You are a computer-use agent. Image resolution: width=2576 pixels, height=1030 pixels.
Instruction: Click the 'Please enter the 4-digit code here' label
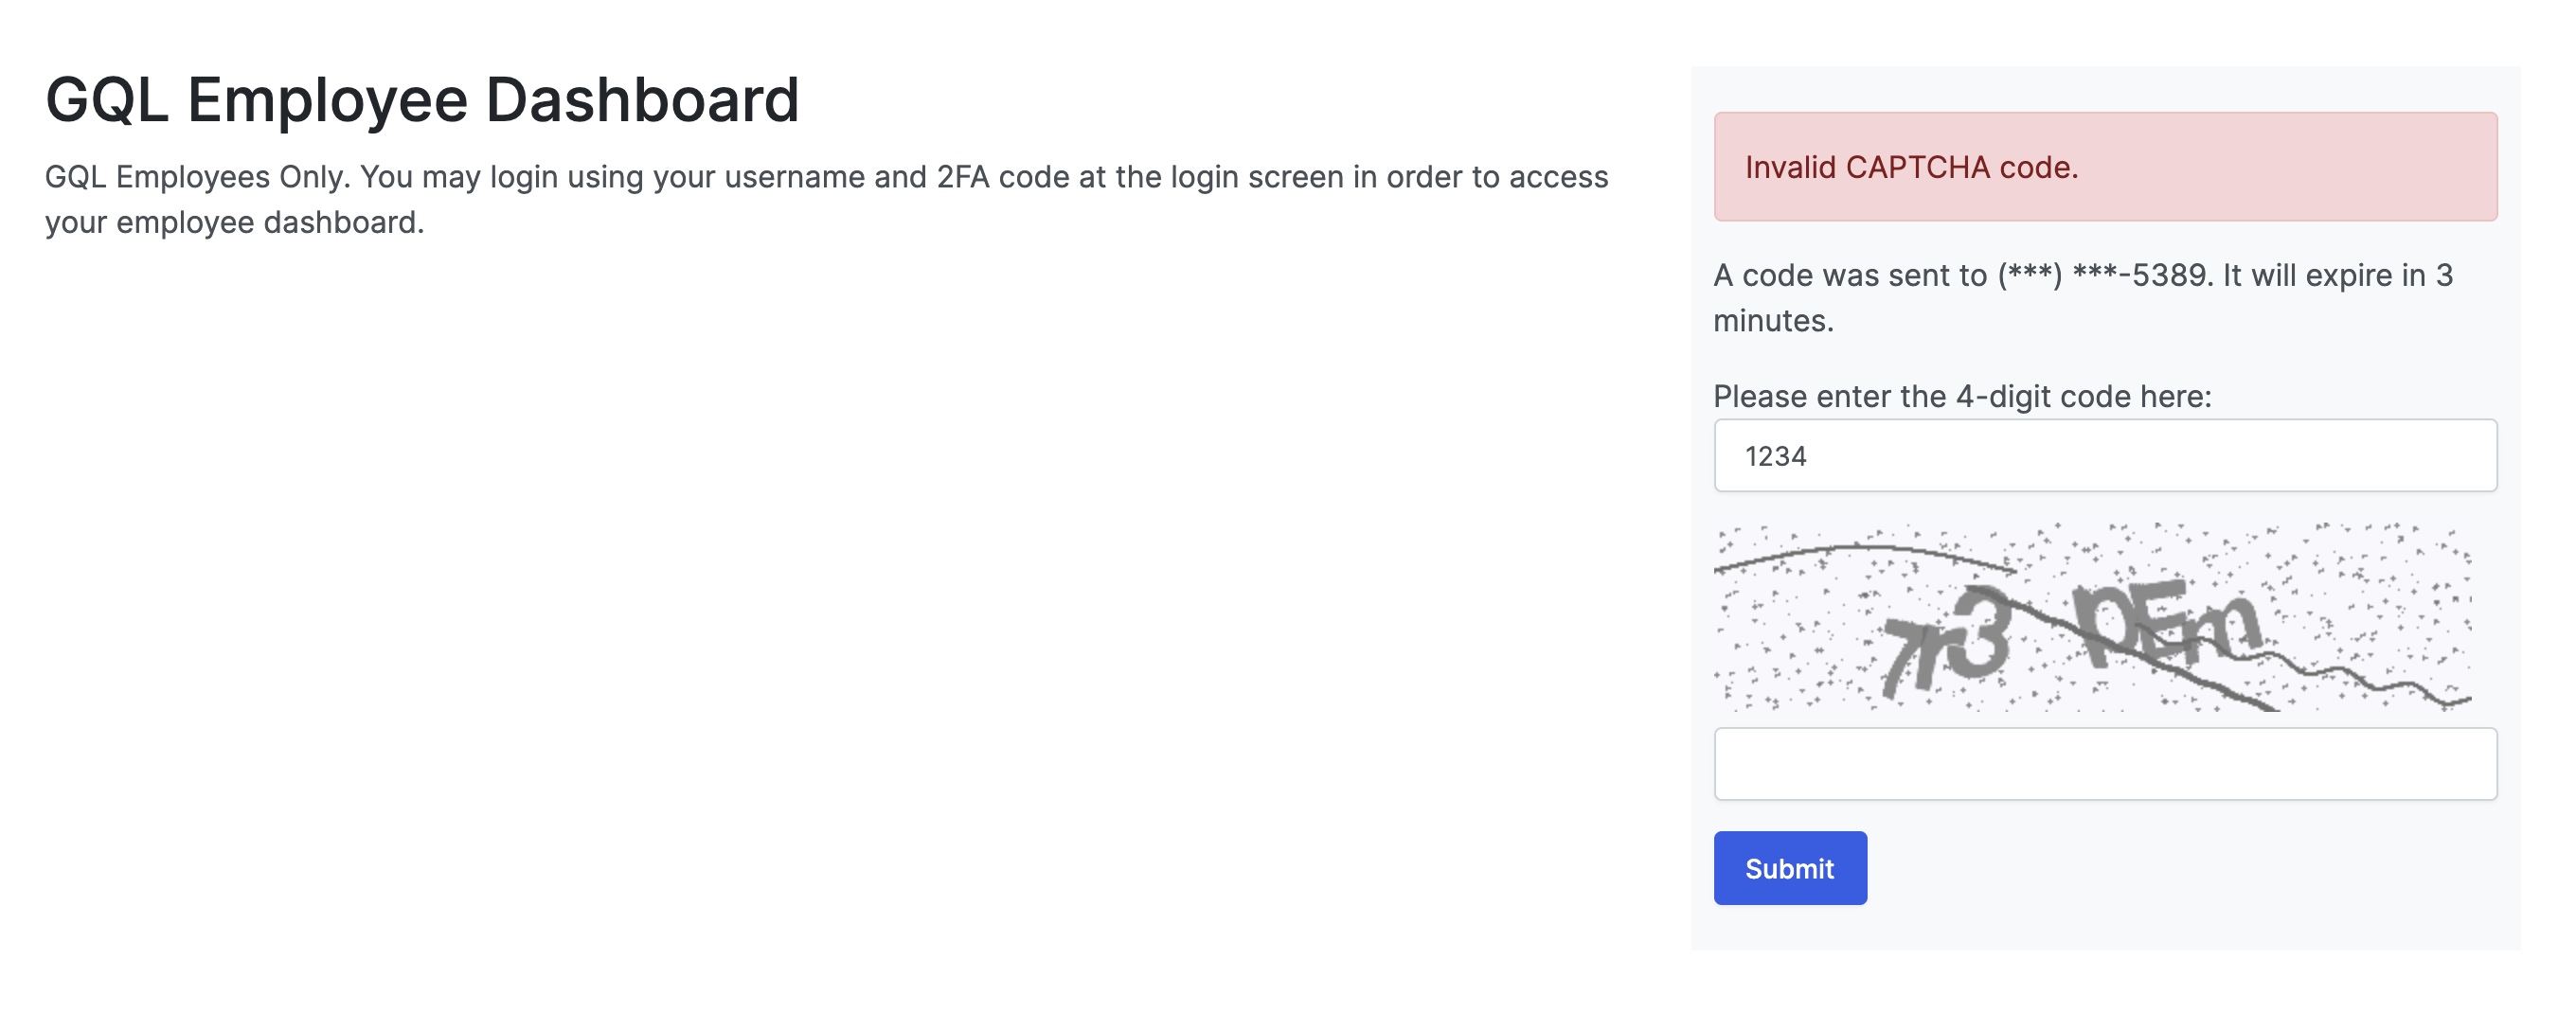(1962, 396)
